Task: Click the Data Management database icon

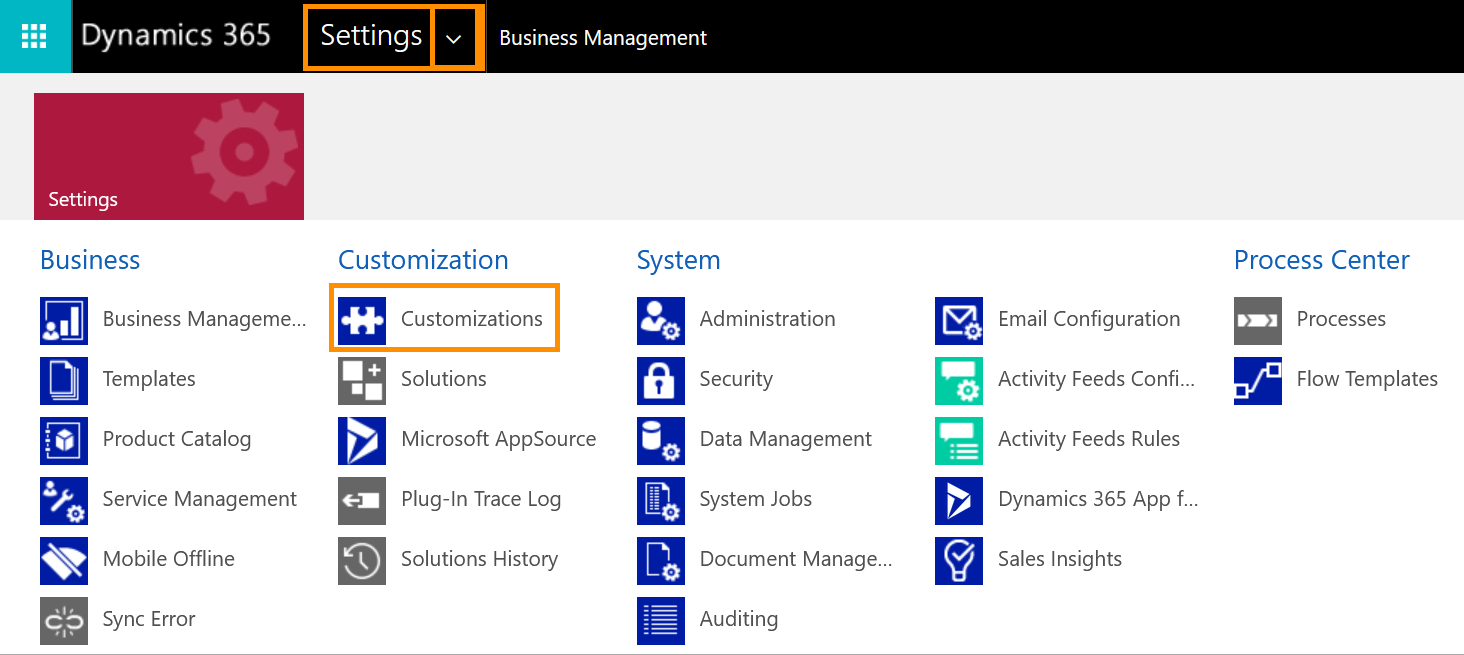Action: (x=661, y=440)
